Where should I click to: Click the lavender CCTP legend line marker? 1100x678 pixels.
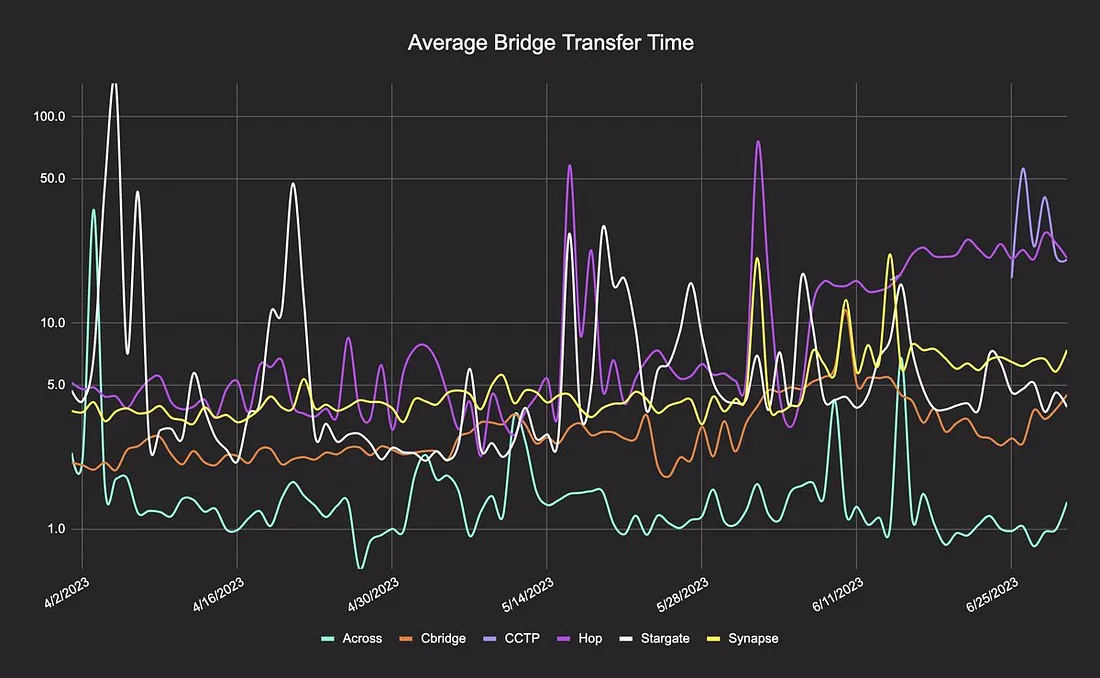click(488, 638)
